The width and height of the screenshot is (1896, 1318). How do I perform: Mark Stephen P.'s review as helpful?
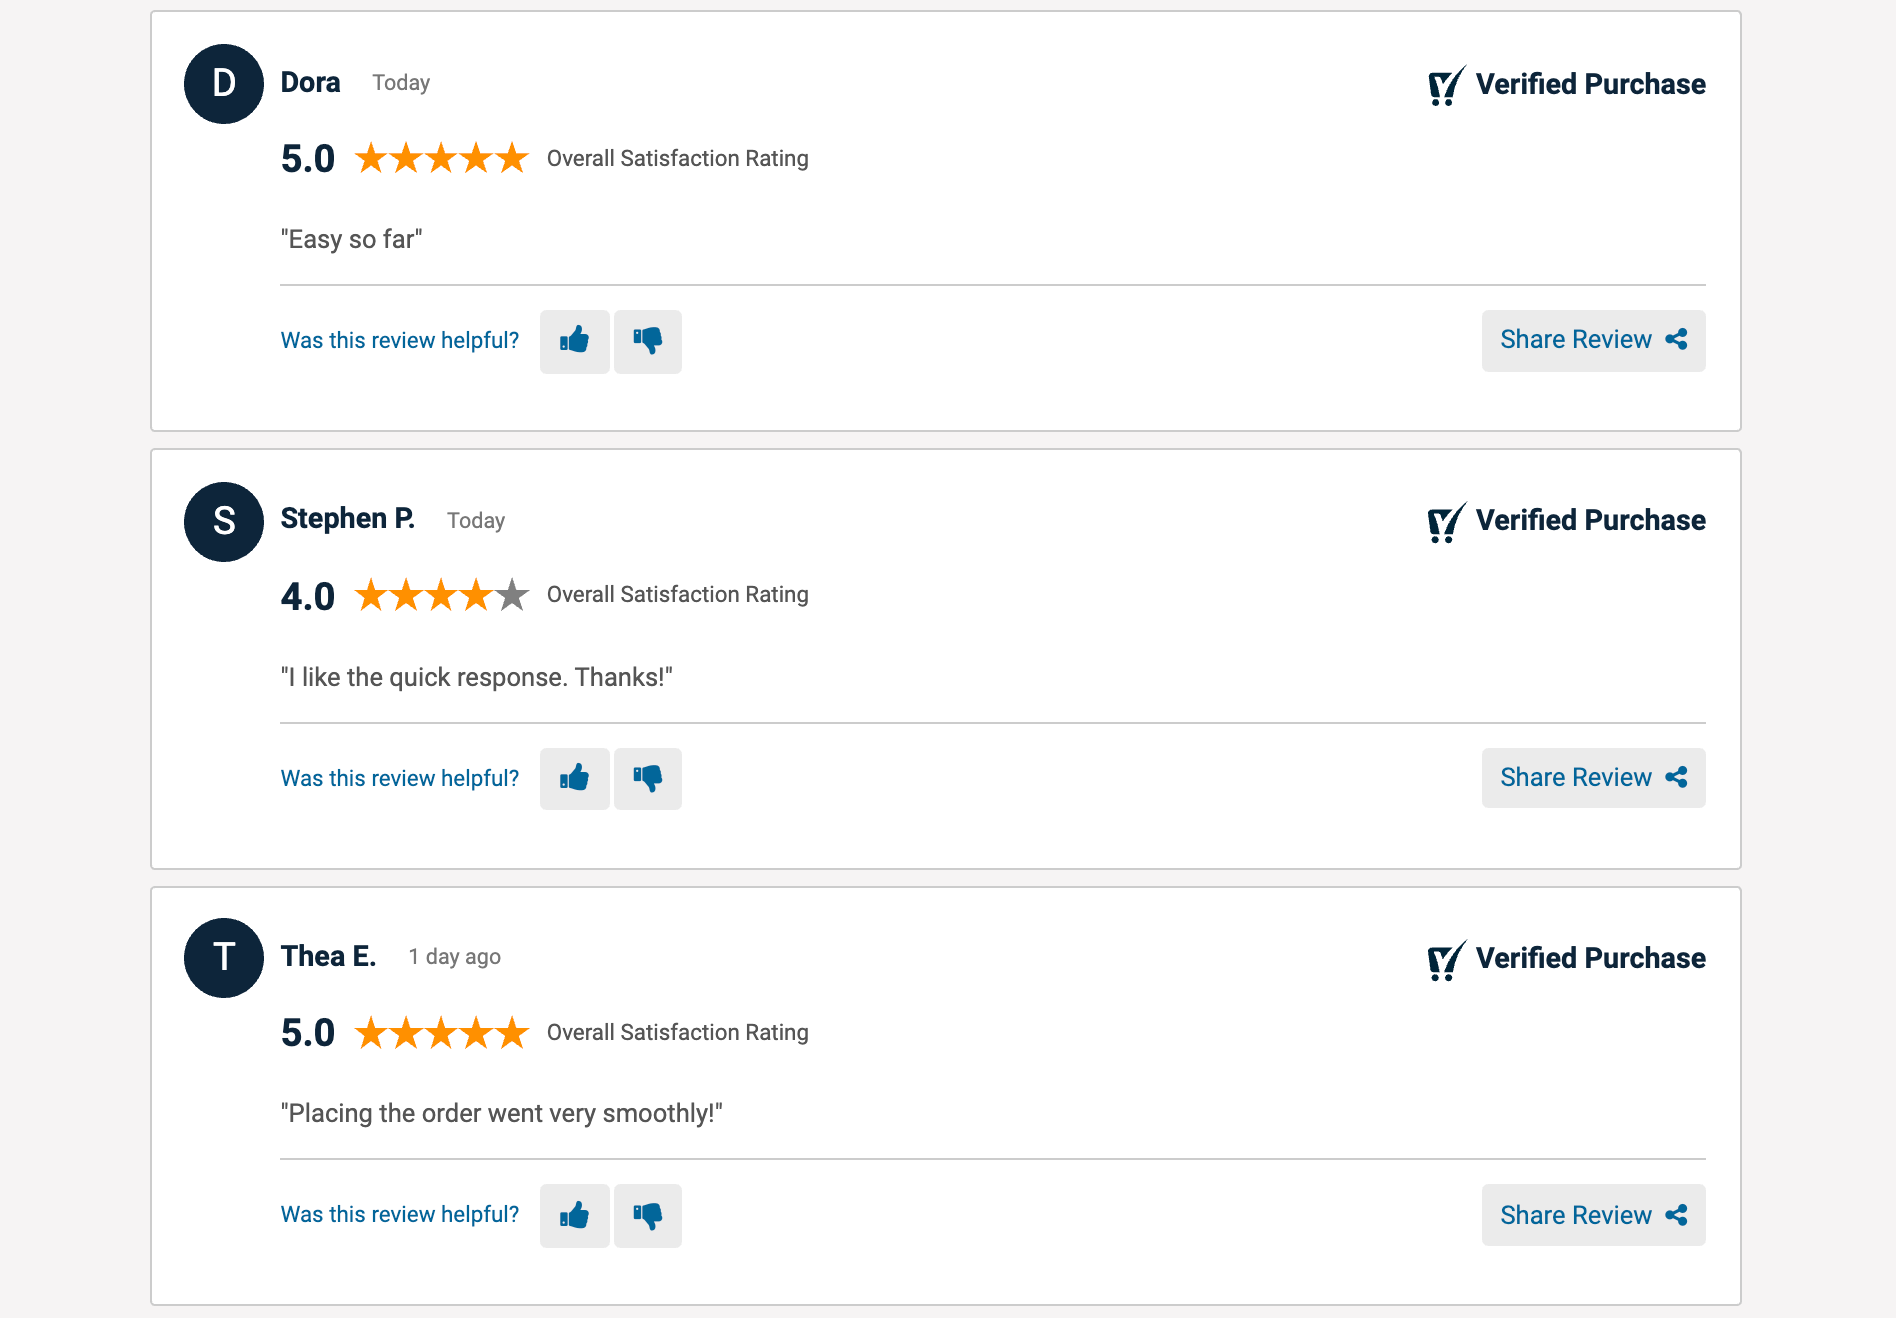tap(574, 778)
